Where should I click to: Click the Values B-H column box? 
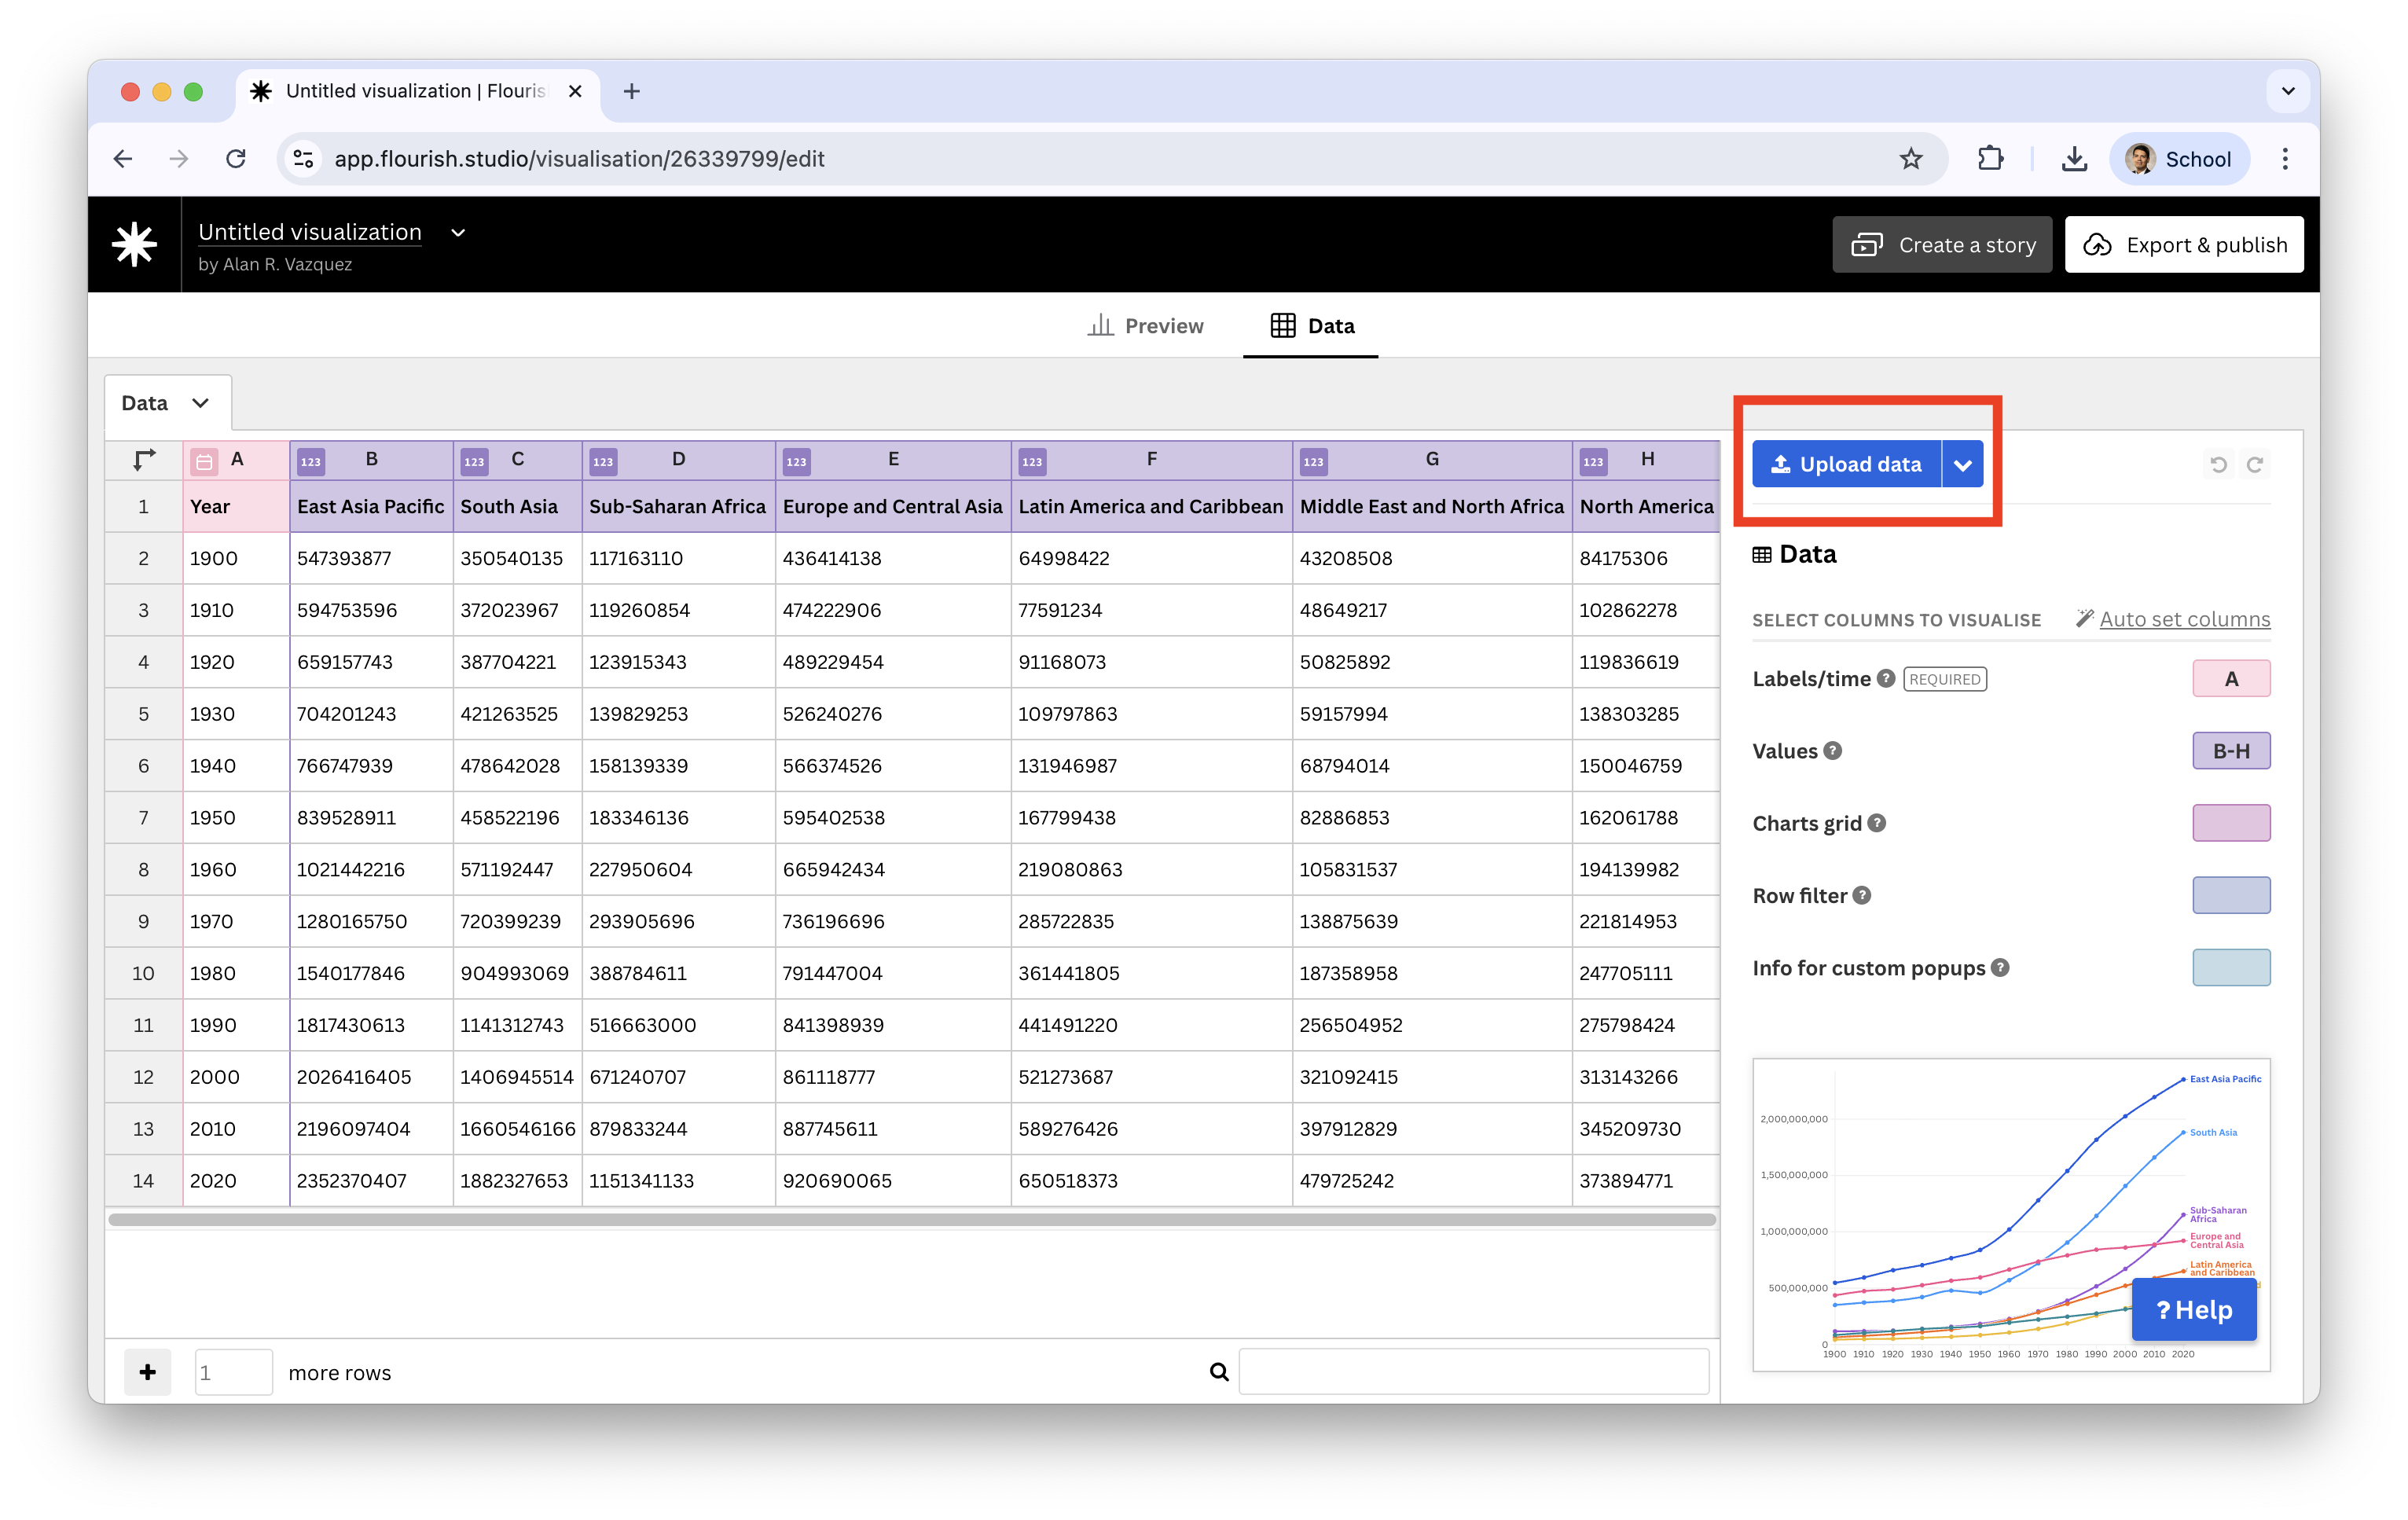(2231, 751)
